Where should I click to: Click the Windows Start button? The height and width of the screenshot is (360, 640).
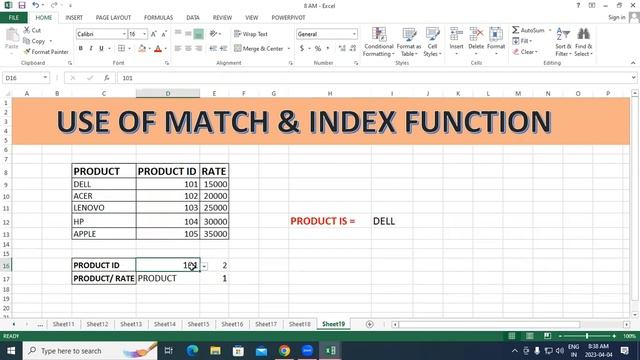point(11,351)
